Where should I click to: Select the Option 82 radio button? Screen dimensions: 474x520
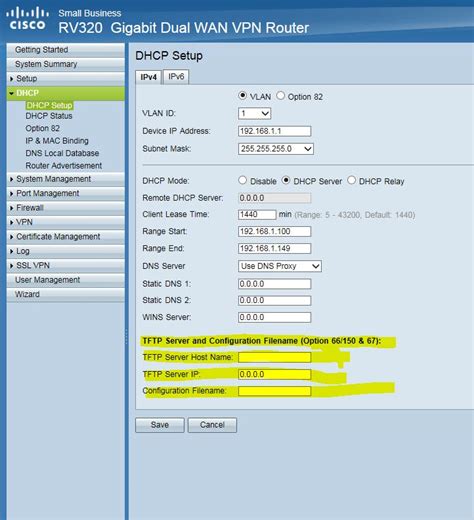coord(281,96)
